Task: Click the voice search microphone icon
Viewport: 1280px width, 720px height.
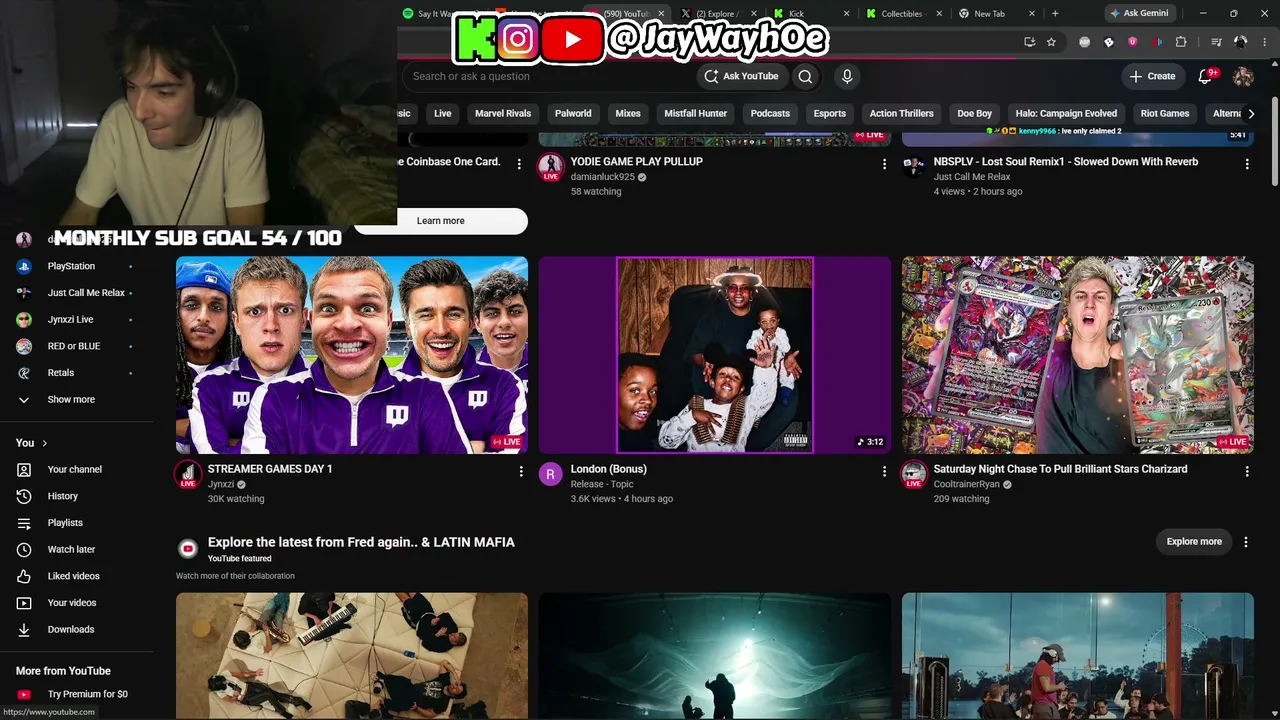Action: [x=847, y=76]
